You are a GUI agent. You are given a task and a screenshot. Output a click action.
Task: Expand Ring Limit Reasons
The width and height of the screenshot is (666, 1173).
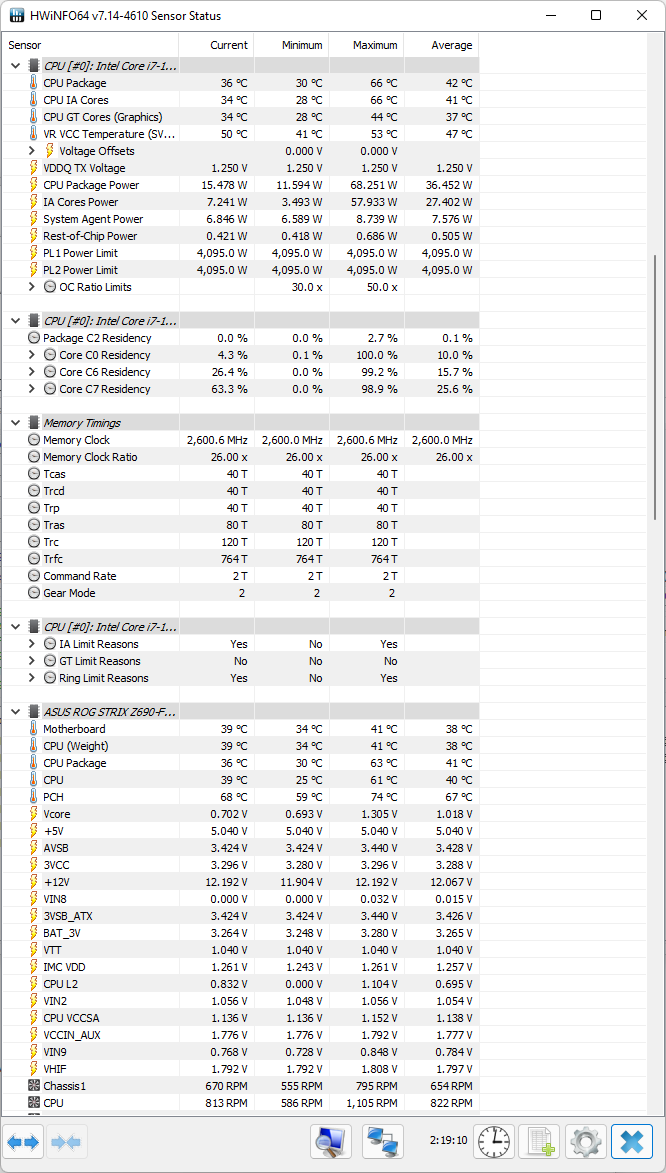tap(31, 678)
